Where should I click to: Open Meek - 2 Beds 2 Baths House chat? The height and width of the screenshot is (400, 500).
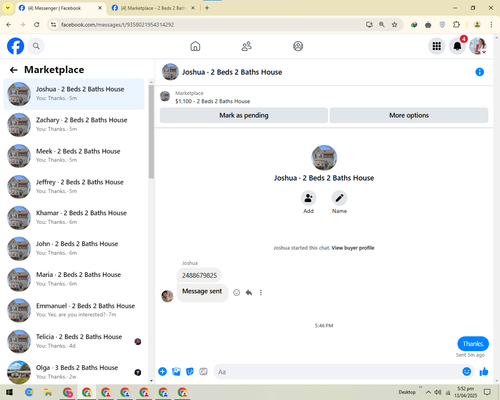[74, 156]
